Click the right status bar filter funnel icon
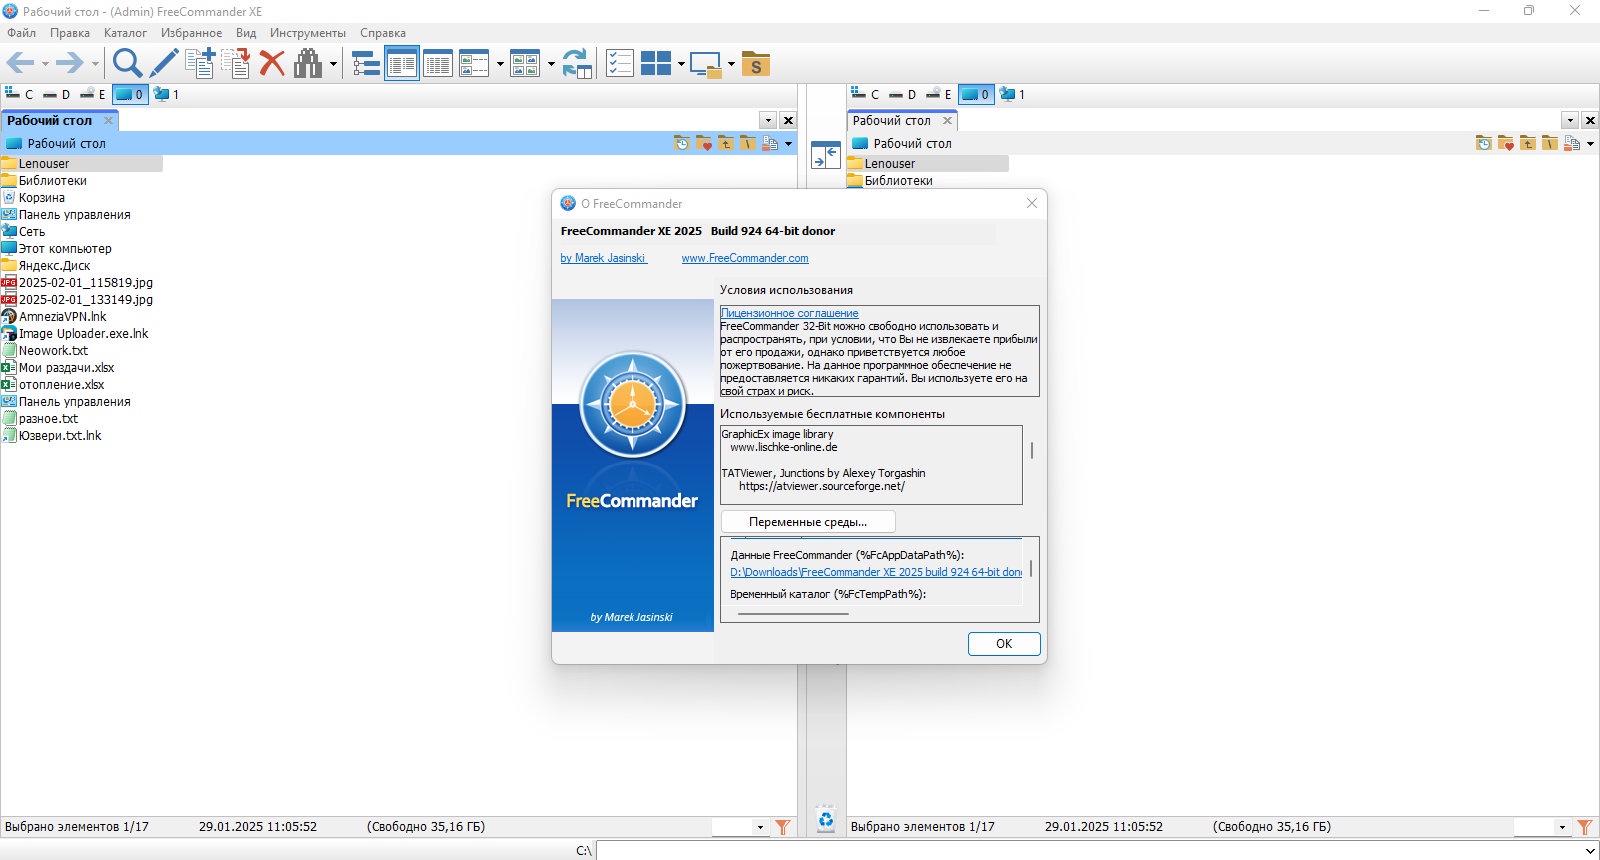This screenshot has height=860, width=1600. tap(1585, 827)
